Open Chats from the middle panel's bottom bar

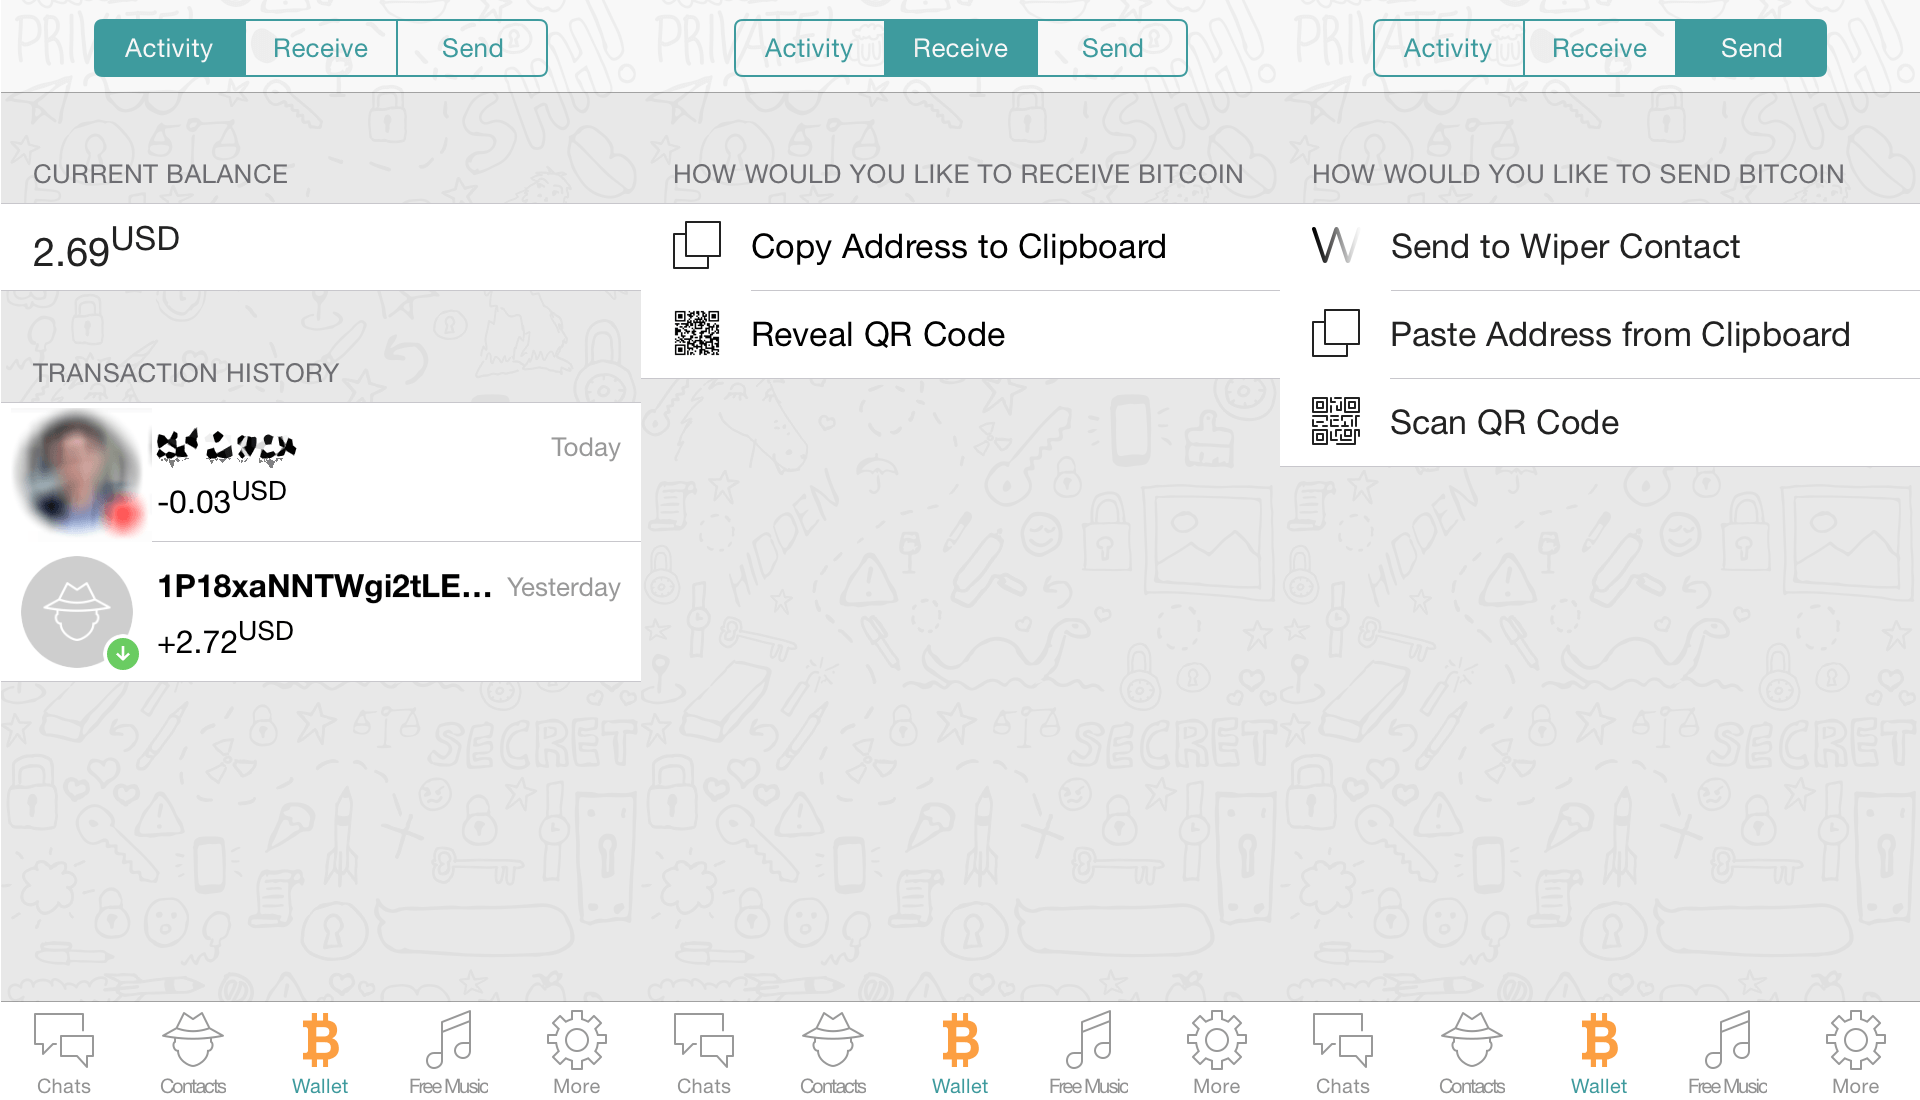[x=703, y=1052]
